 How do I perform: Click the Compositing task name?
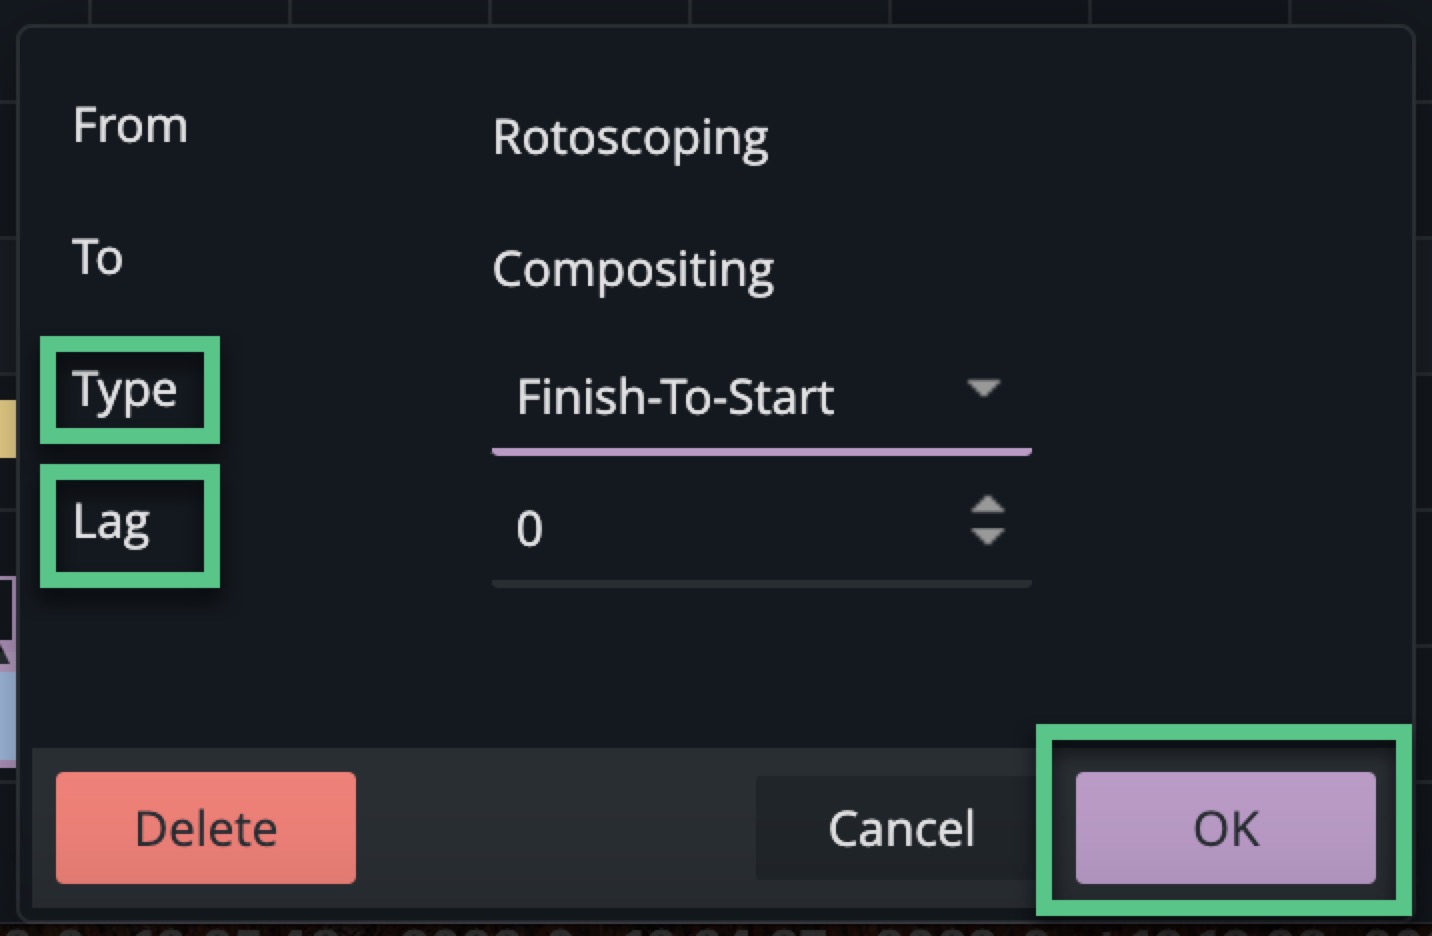633,270
